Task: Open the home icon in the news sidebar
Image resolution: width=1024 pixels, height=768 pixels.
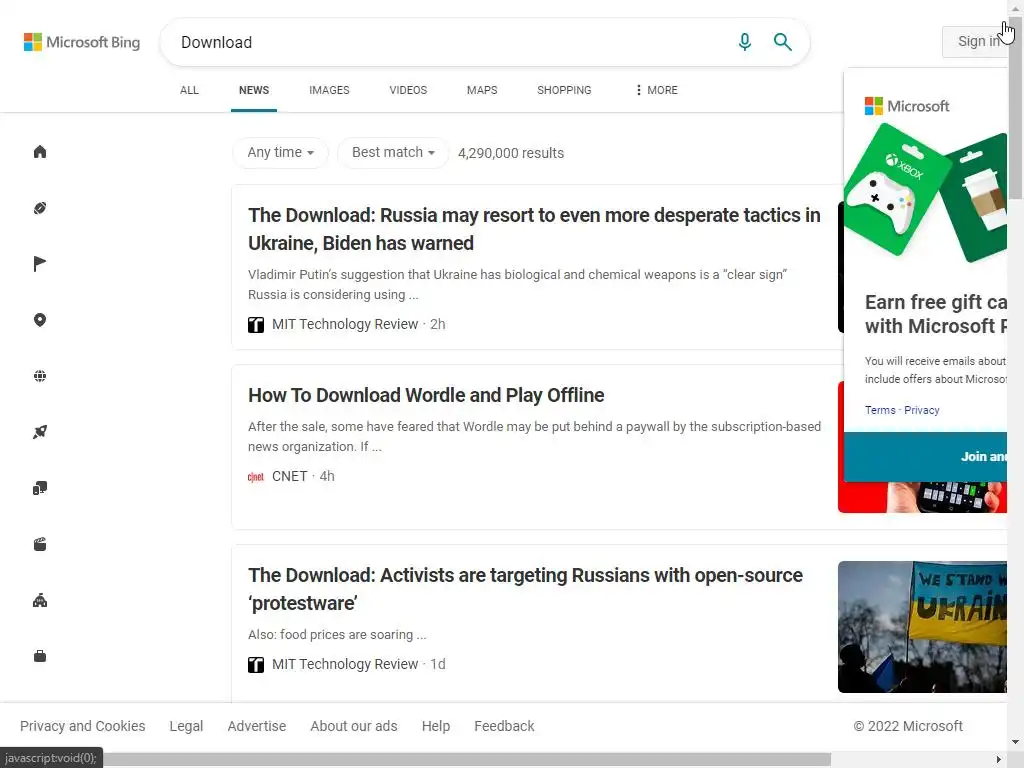Action: tap(40, 152)
